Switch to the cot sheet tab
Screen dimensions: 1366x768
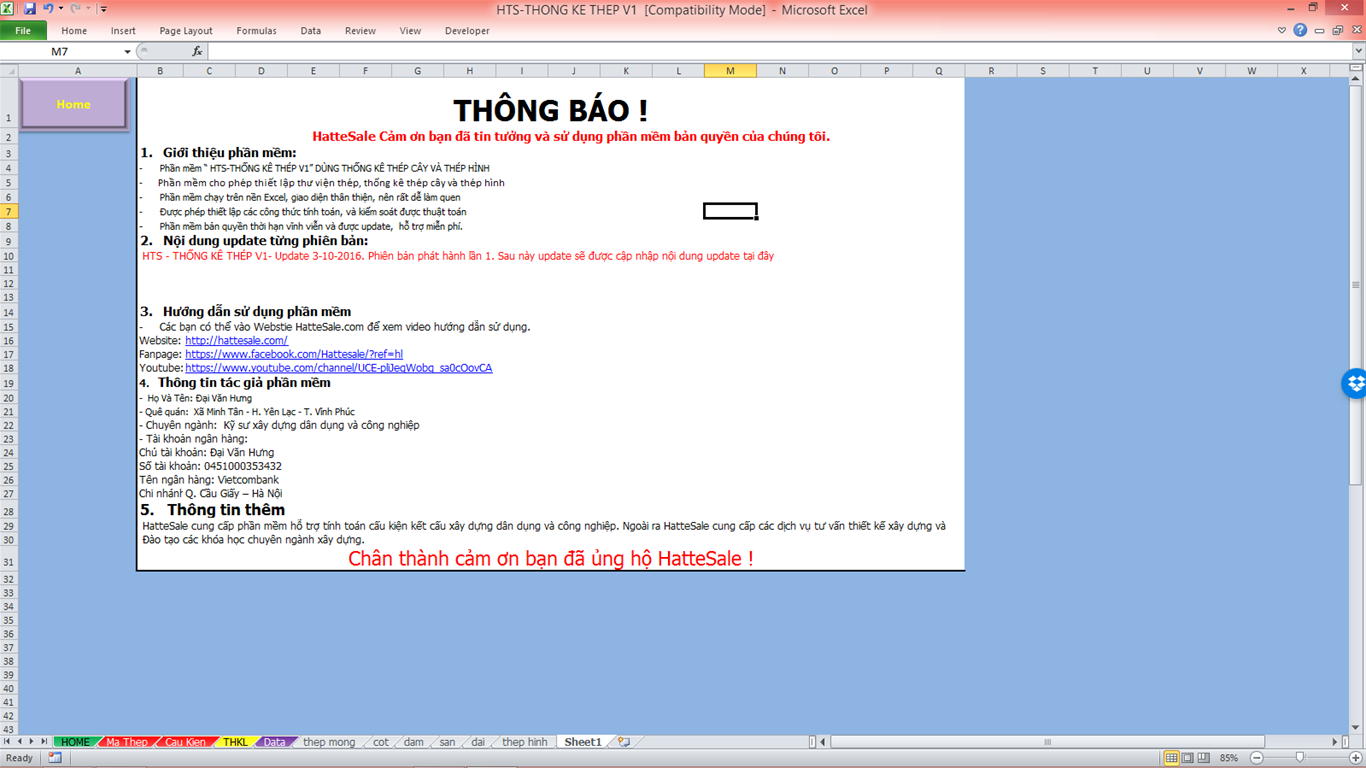381,742
